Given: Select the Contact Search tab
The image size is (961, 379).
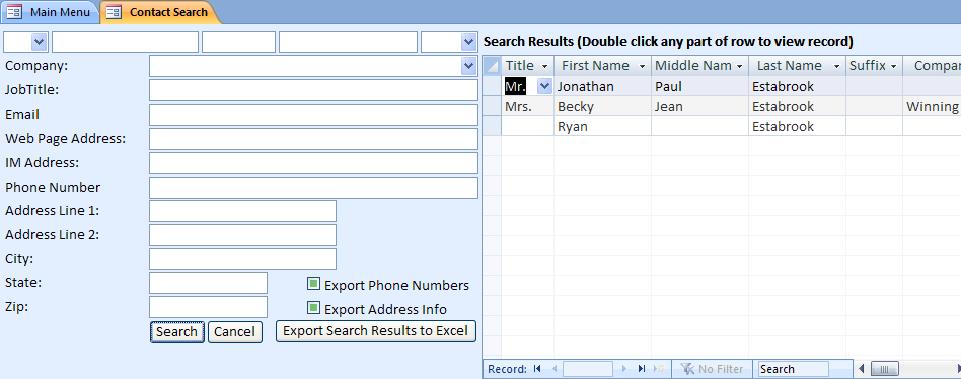Looking at the screenshot, I should (160, 12).
